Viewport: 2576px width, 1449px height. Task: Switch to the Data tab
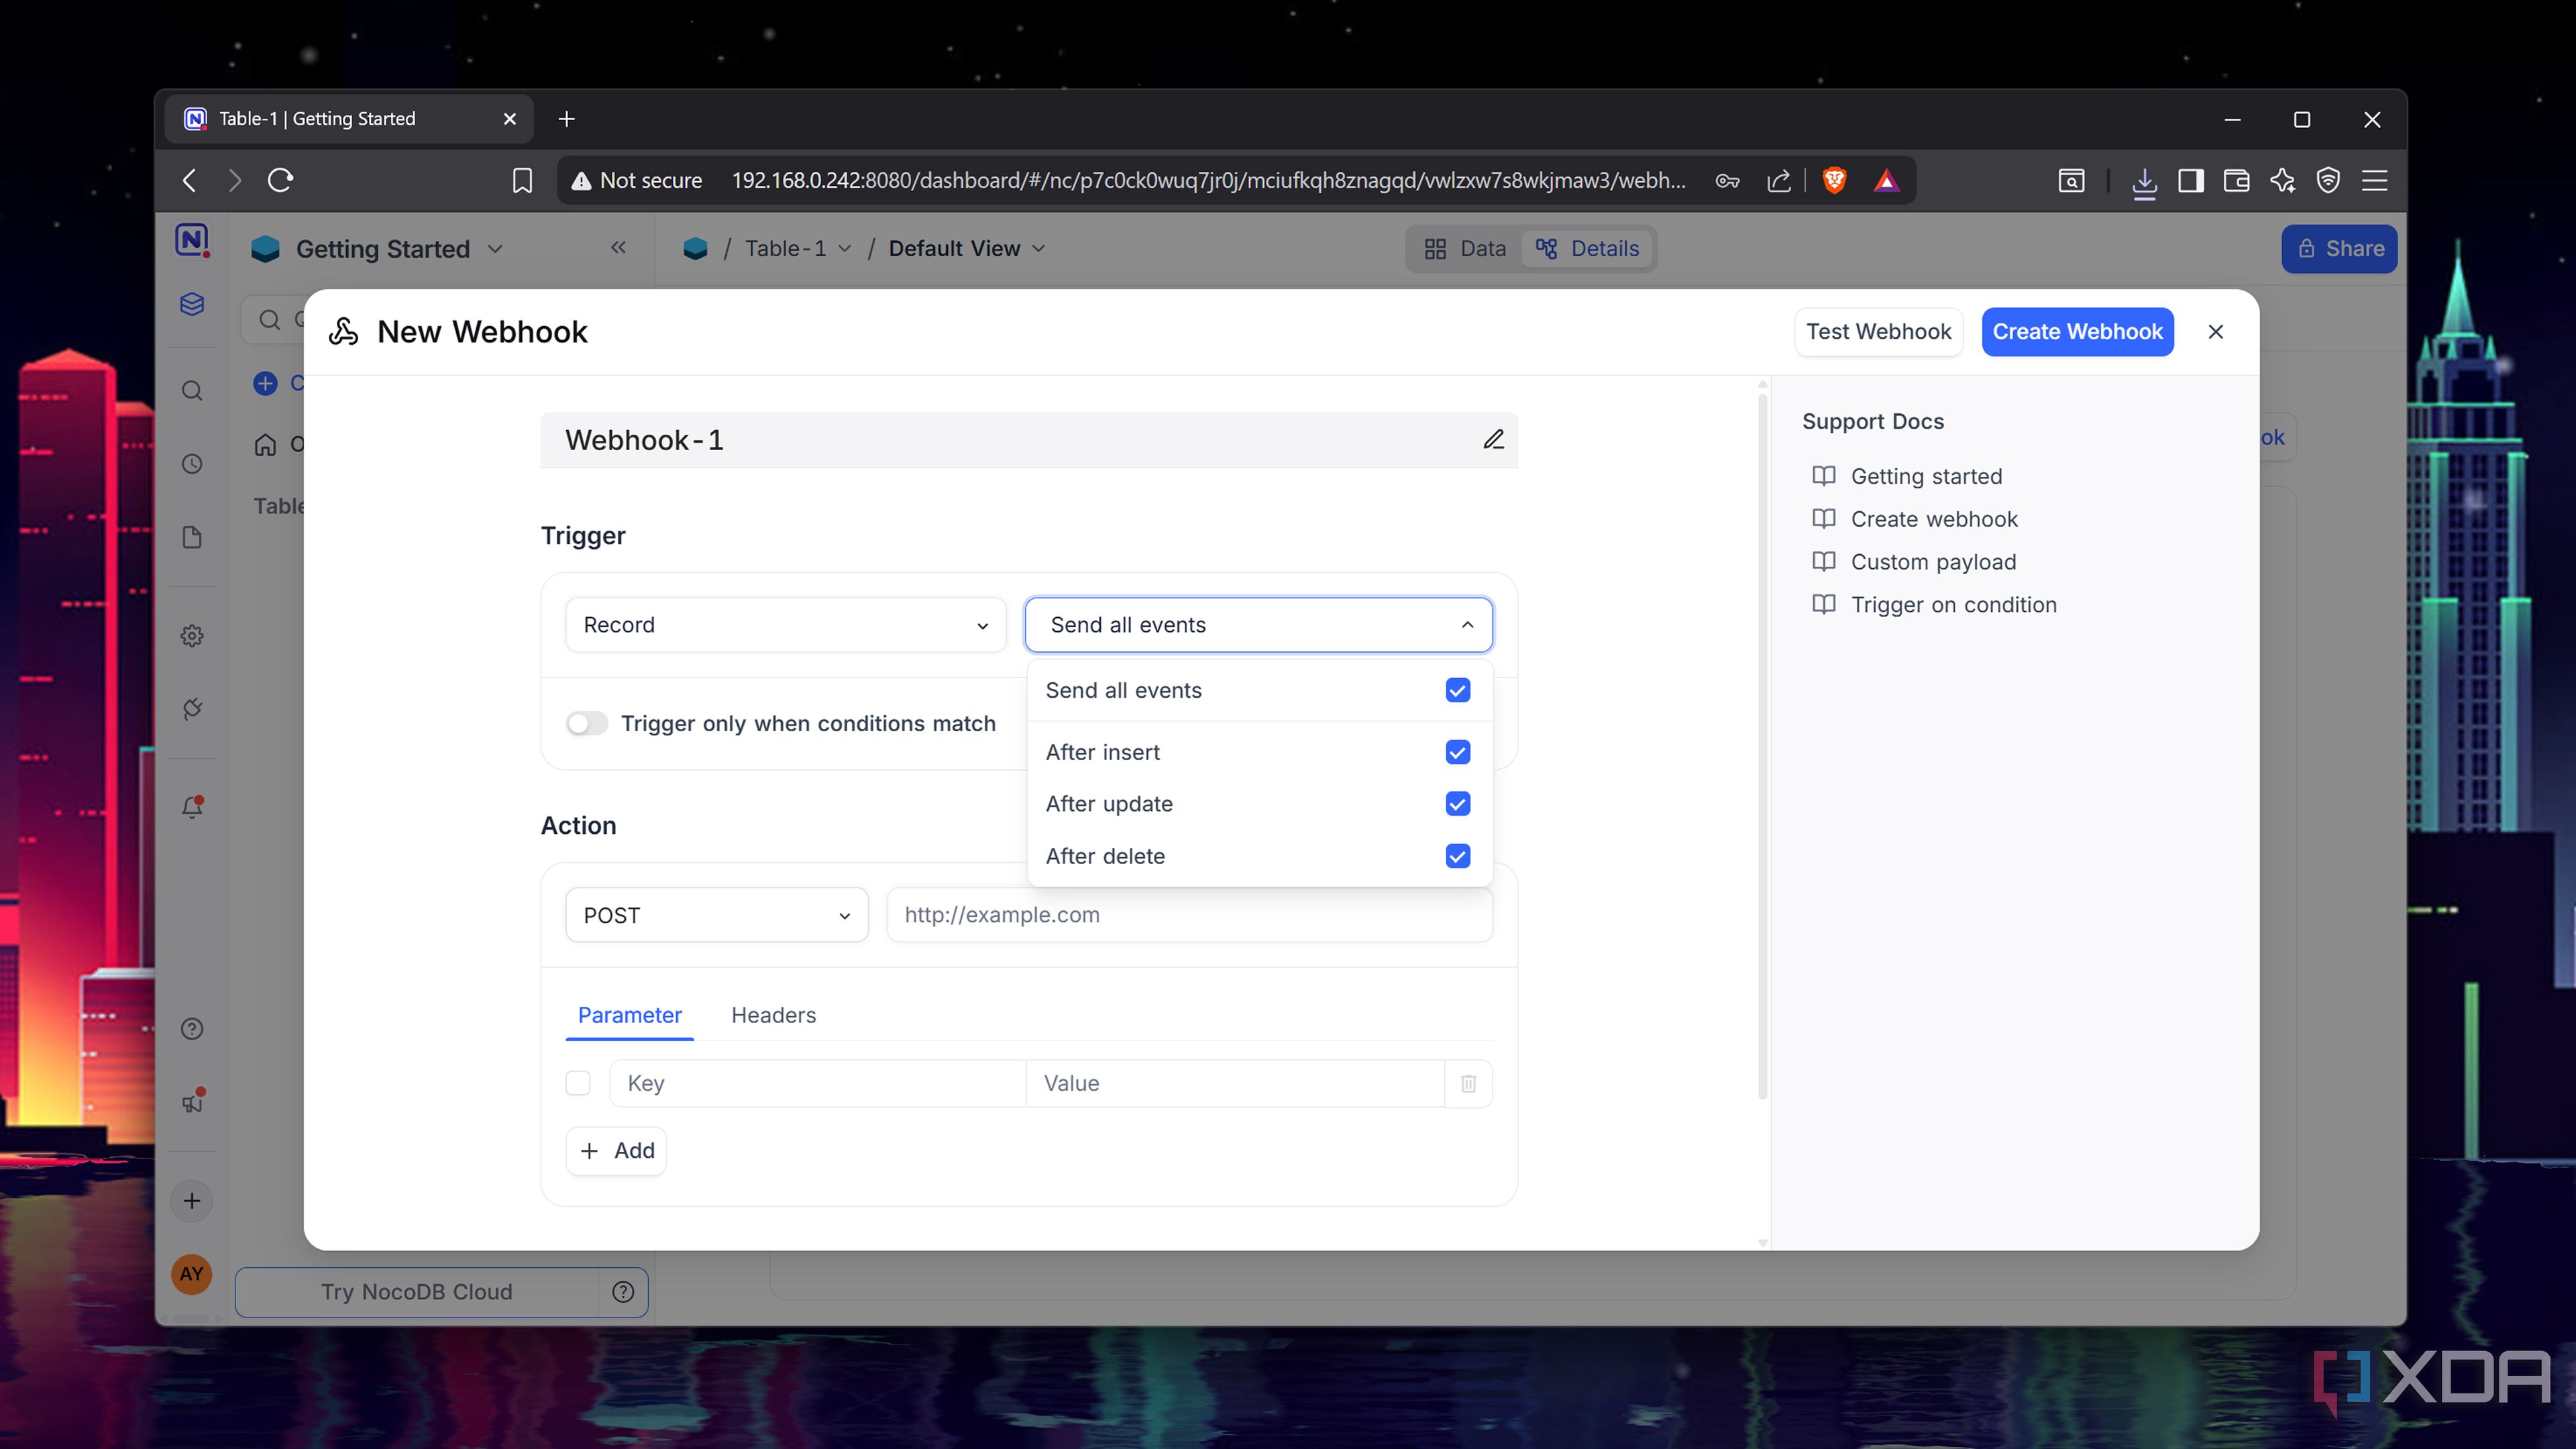pyautogui.click(x=1465, y=248)
